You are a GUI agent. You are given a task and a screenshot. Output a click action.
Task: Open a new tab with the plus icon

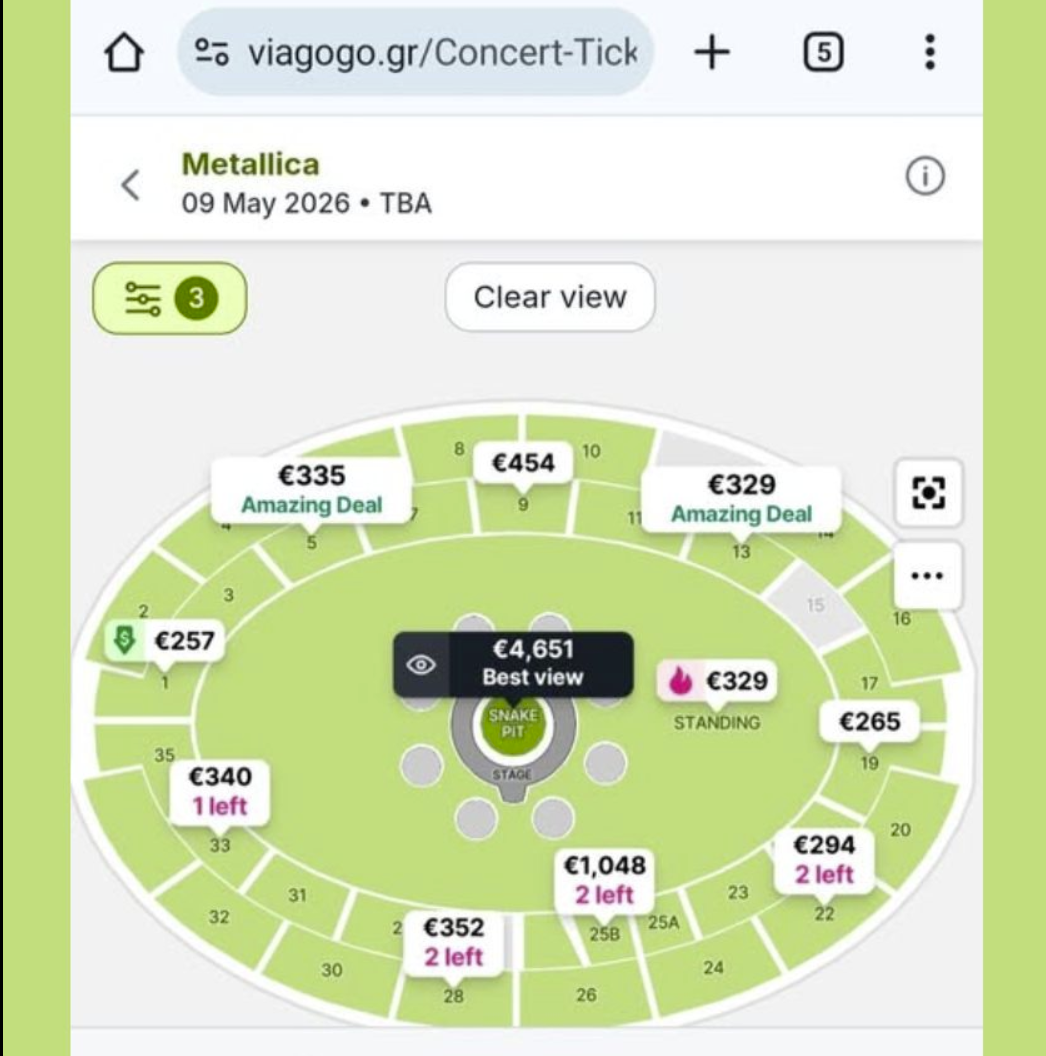[x=712, y=53]
